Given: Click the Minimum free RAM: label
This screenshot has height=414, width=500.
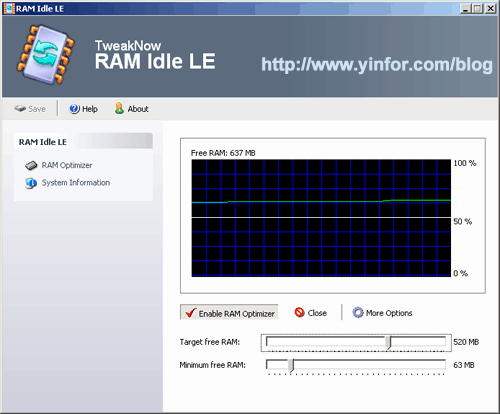Looking at the screenshot, I should (212, 365).
